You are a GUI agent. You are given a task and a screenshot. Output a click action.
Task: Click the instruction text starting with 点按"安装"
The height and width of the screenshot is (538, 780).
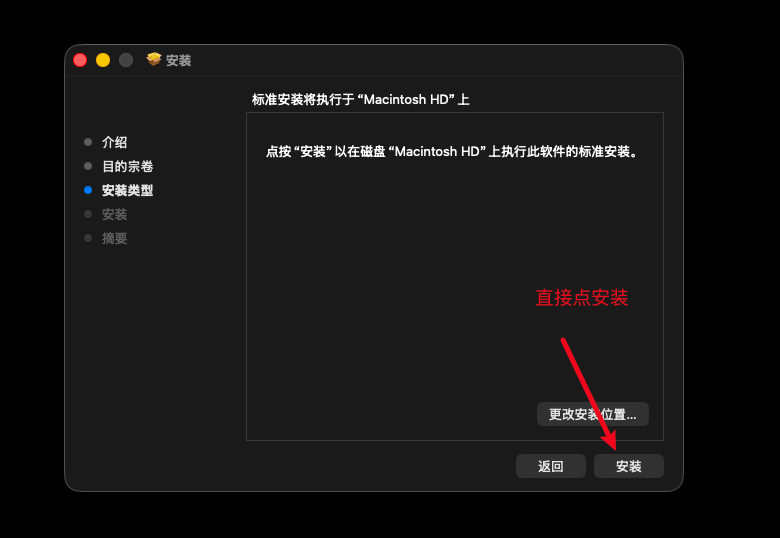452,151
